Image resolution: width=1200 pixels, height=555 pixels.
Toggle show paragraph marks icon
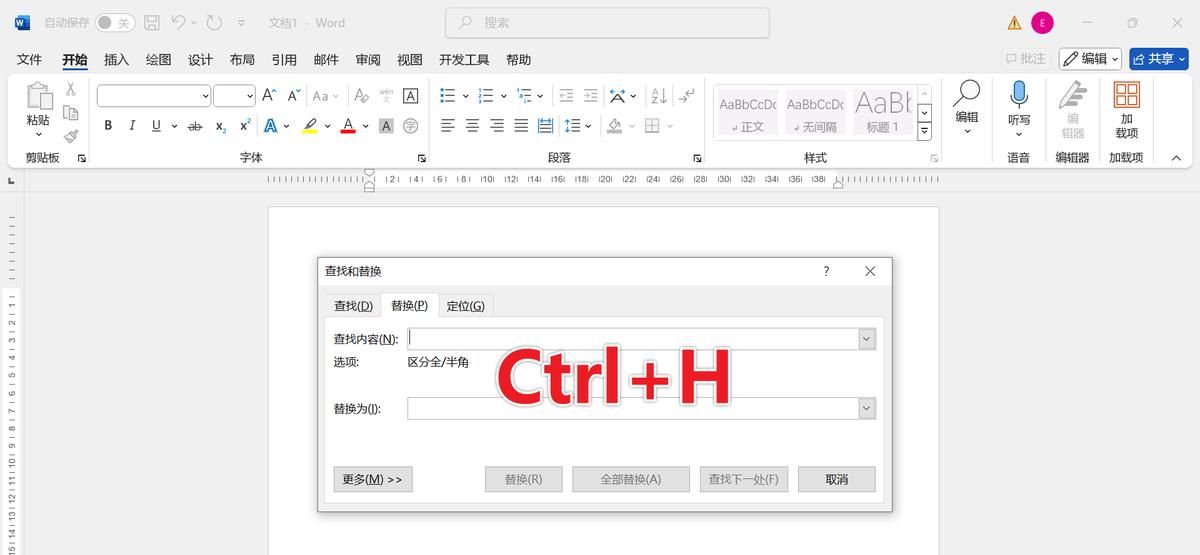click(x=686, y=96)
